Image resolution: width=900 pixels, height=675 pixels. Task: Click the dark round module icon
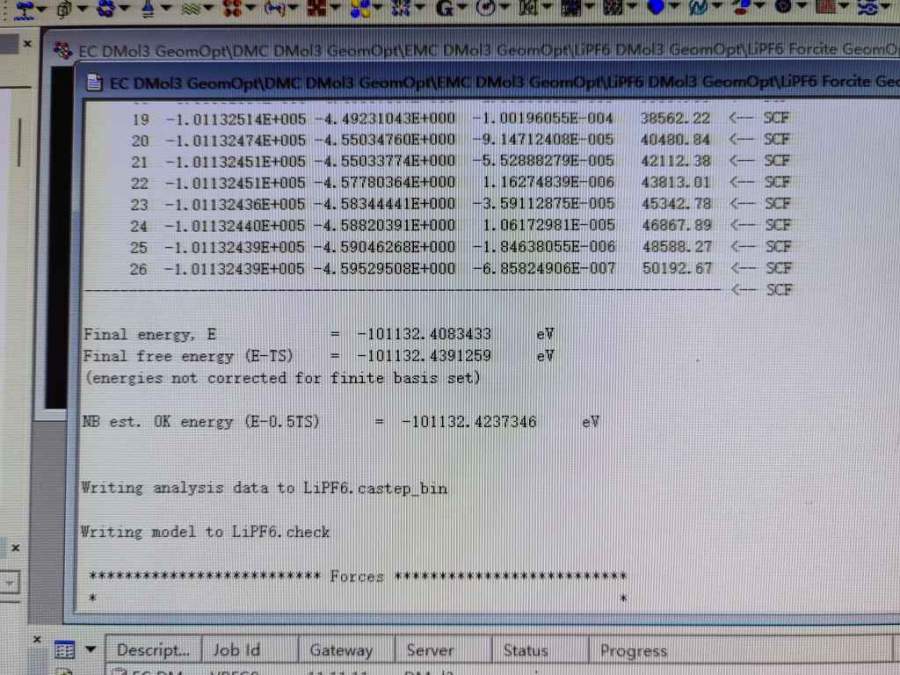[782, 7]
